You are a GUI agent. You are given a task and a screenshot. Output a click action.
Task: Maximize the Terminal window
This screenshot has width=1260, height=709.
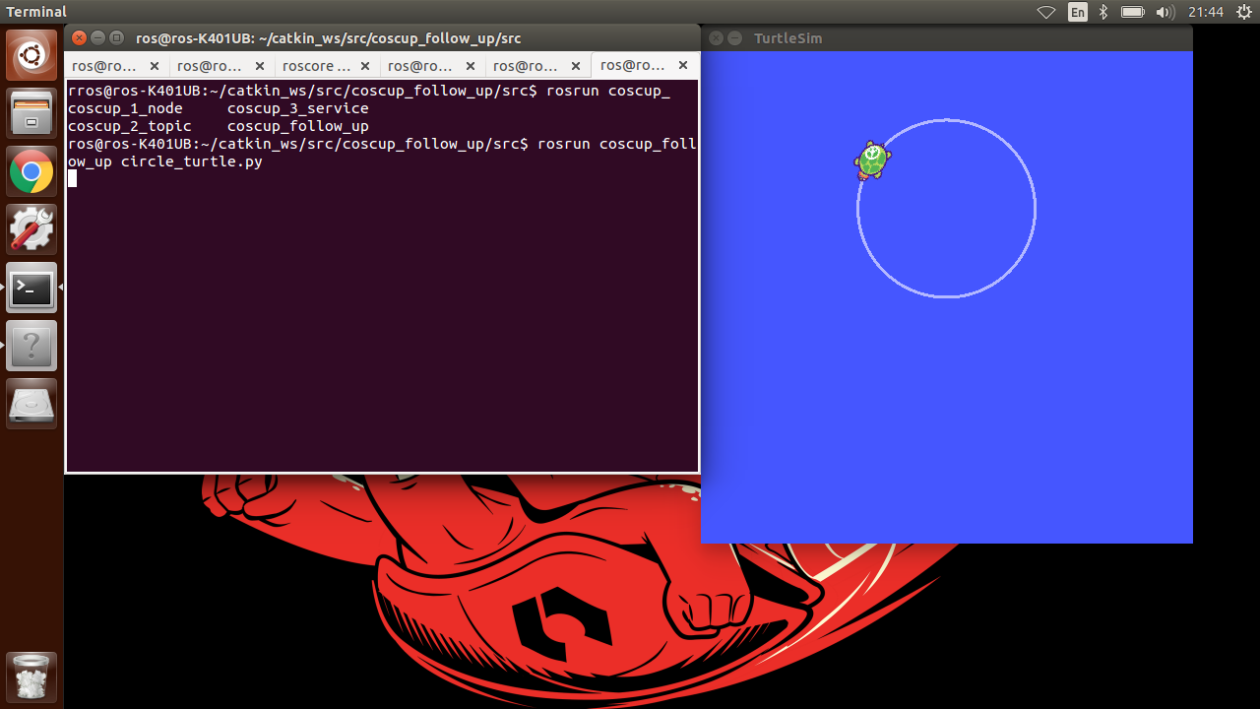click(116, 38)
